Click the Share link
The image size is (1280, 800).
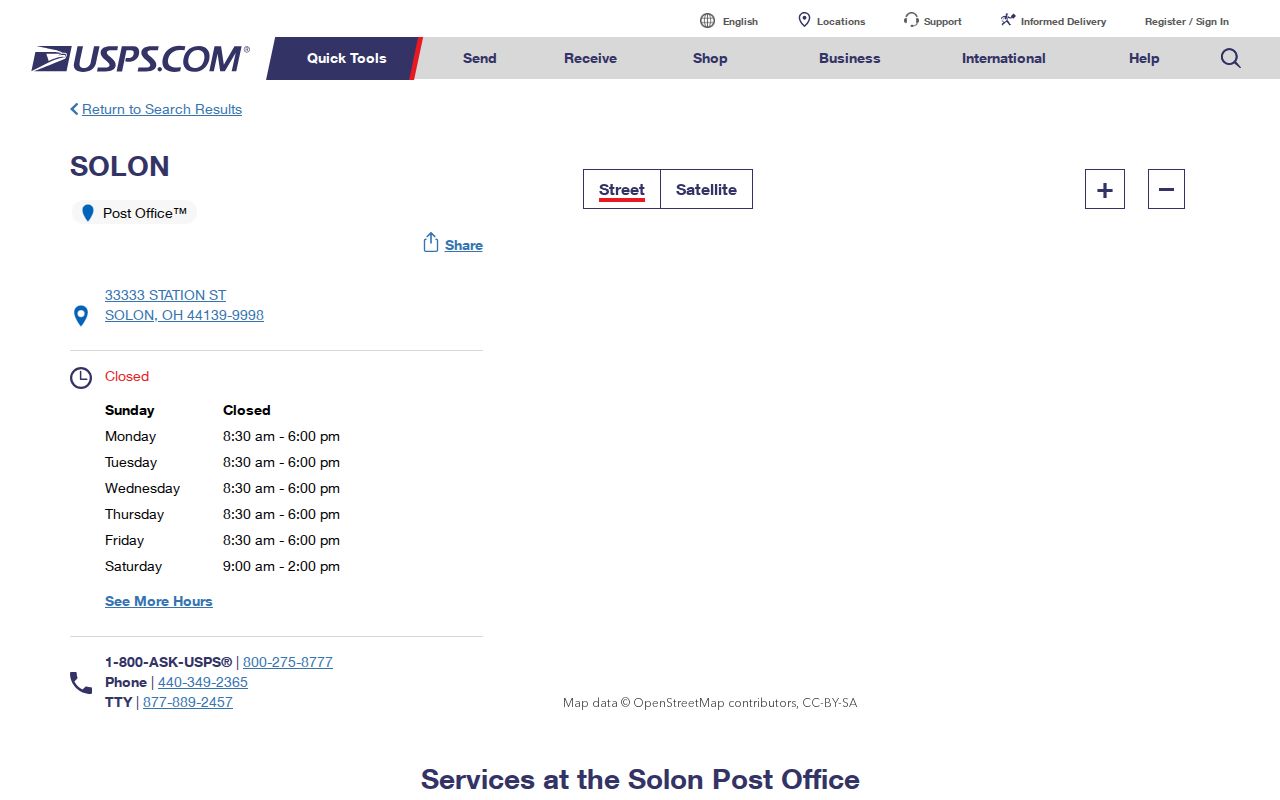coord(464,245)
